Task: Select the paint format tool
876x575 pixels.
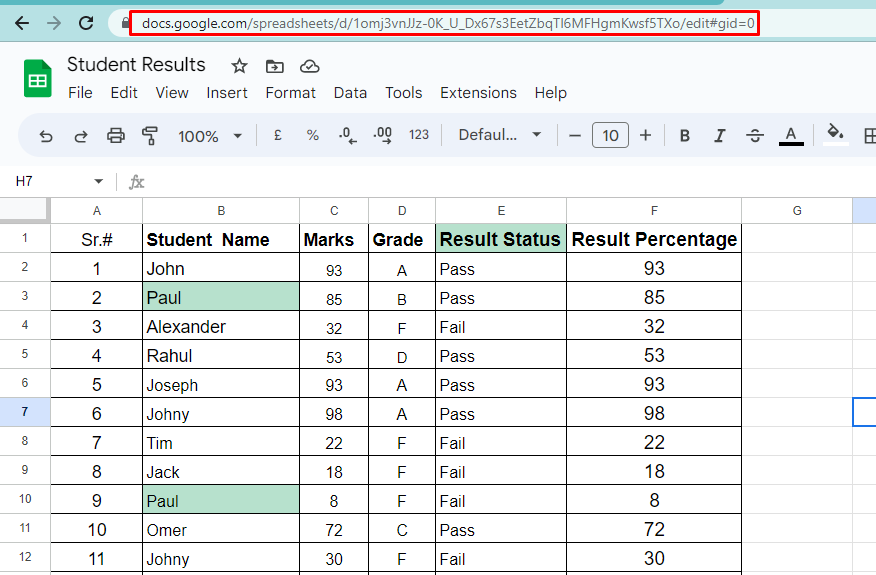Action: click(150, 136)
